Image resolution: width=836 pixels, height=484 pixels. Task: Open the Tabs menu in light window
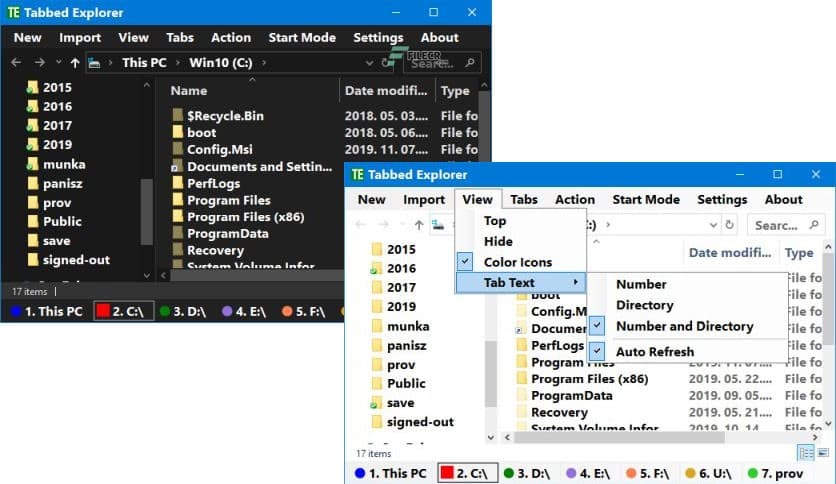[x=524, y=199]
